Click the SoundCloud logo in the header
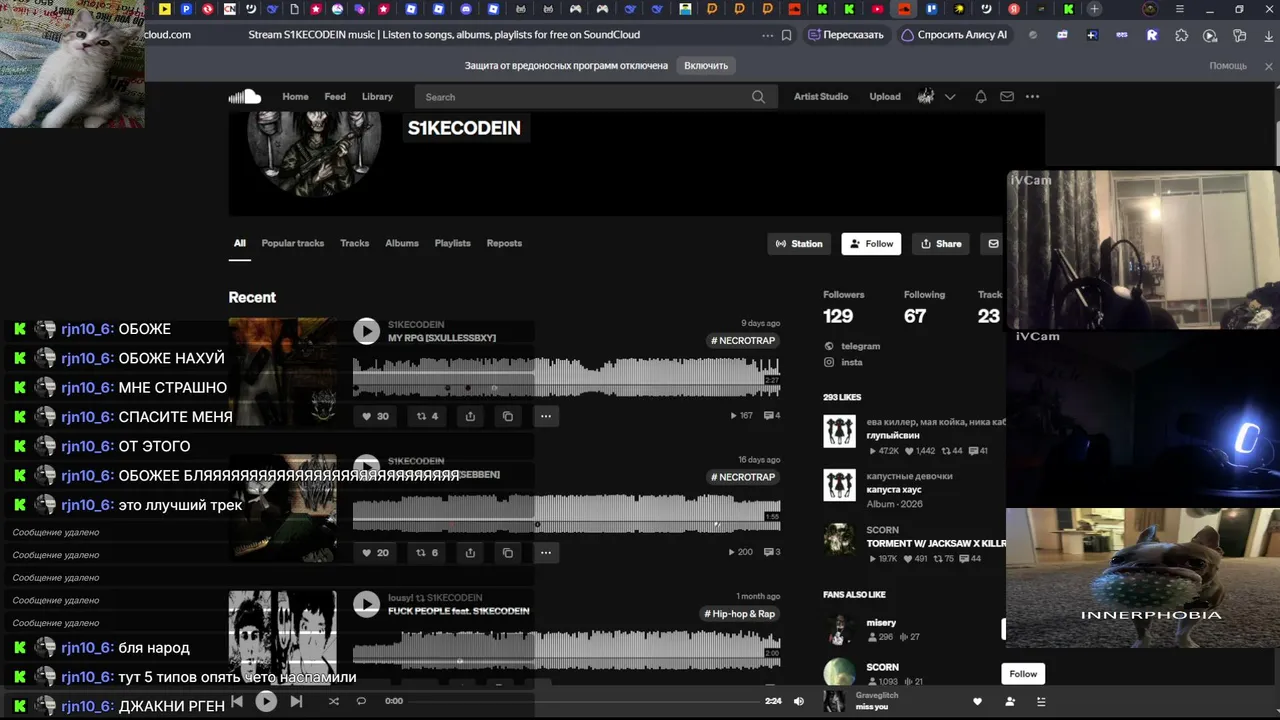The height and width of the screenshot is (720, 1280). click(x=245, y=97)
